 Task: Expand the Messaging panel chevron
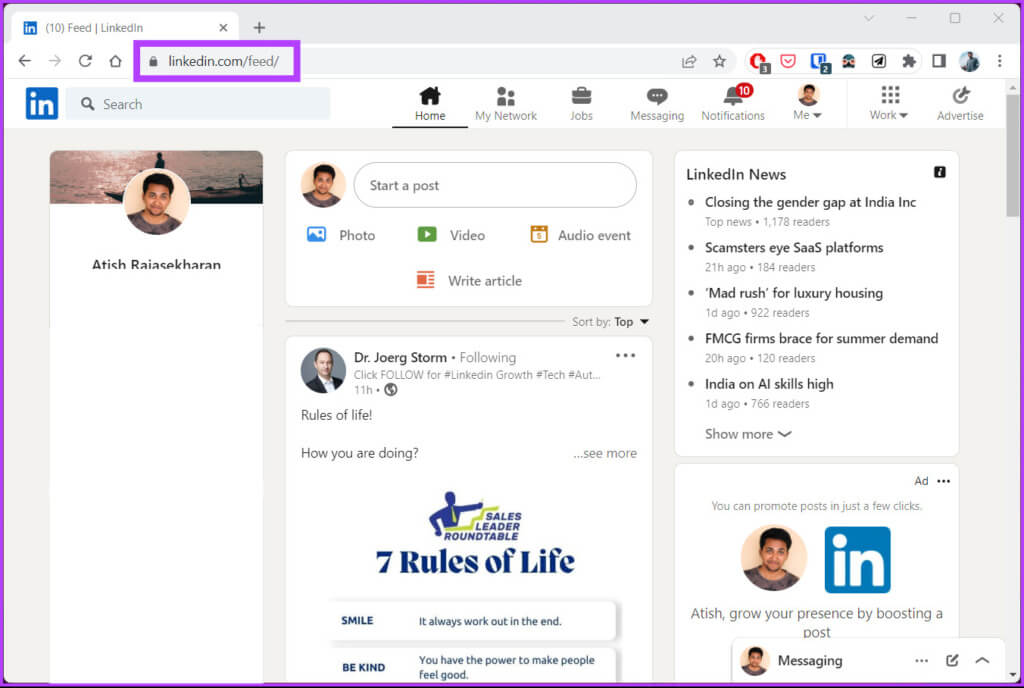pos(982,661)
